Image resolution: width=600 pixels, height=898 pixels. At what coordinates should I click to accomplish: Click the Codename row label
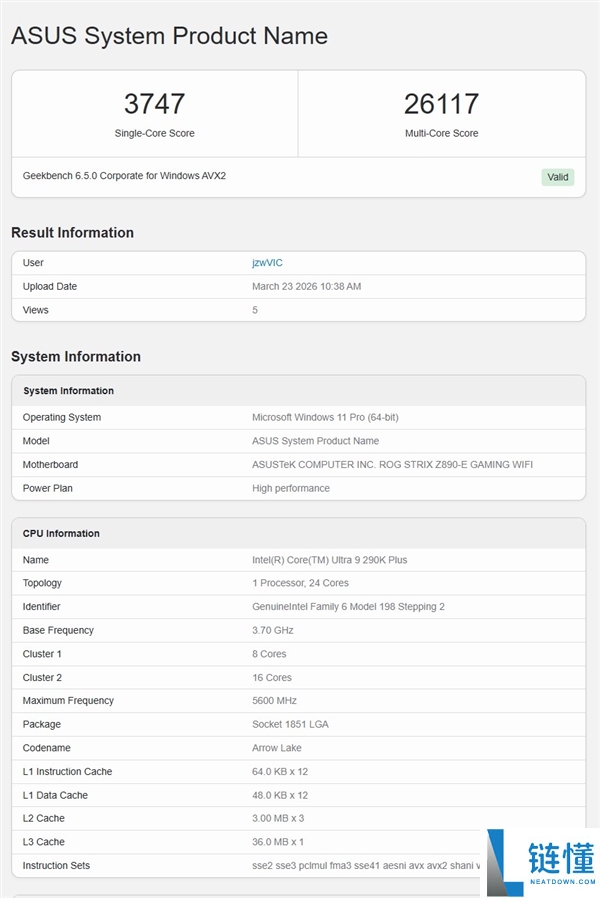(x=46, y=748)
